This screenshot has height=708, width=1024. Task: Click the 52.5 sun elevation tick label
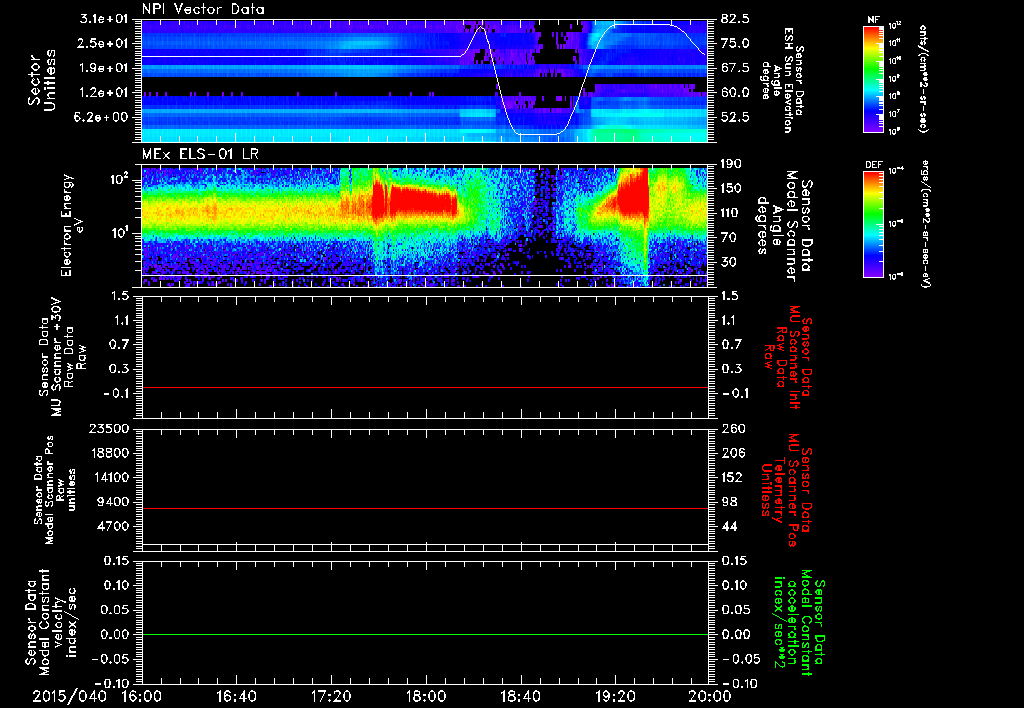[x=735, y=117]
